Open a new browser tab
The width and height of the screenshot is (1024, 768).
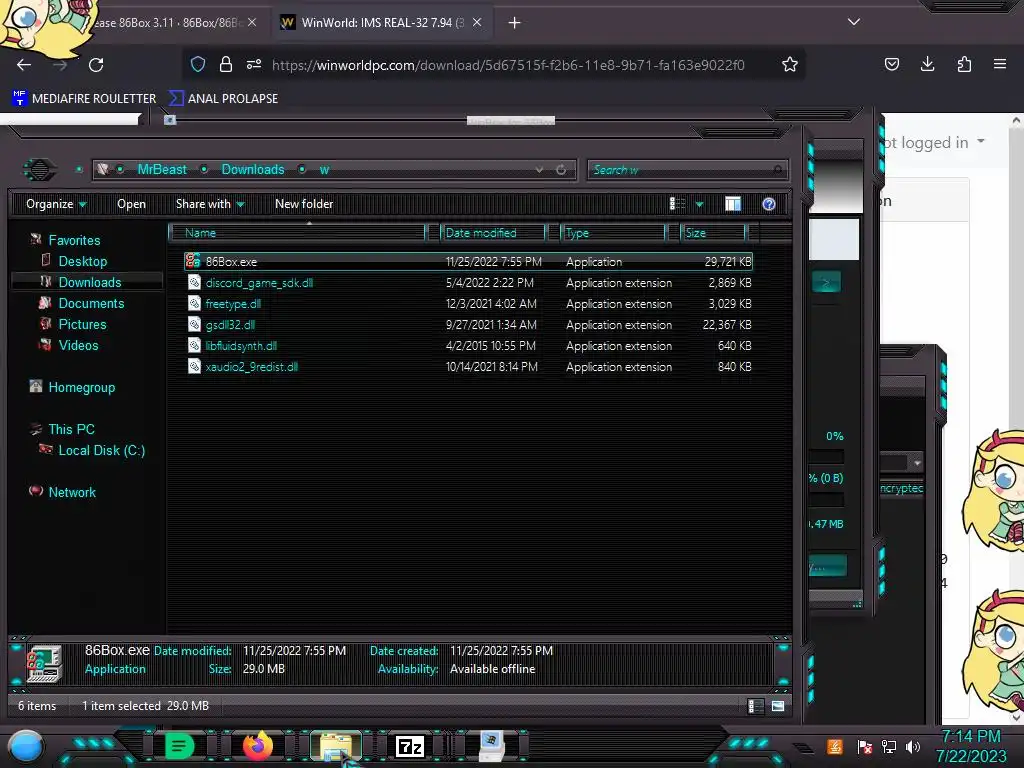[x=515, y=23]
